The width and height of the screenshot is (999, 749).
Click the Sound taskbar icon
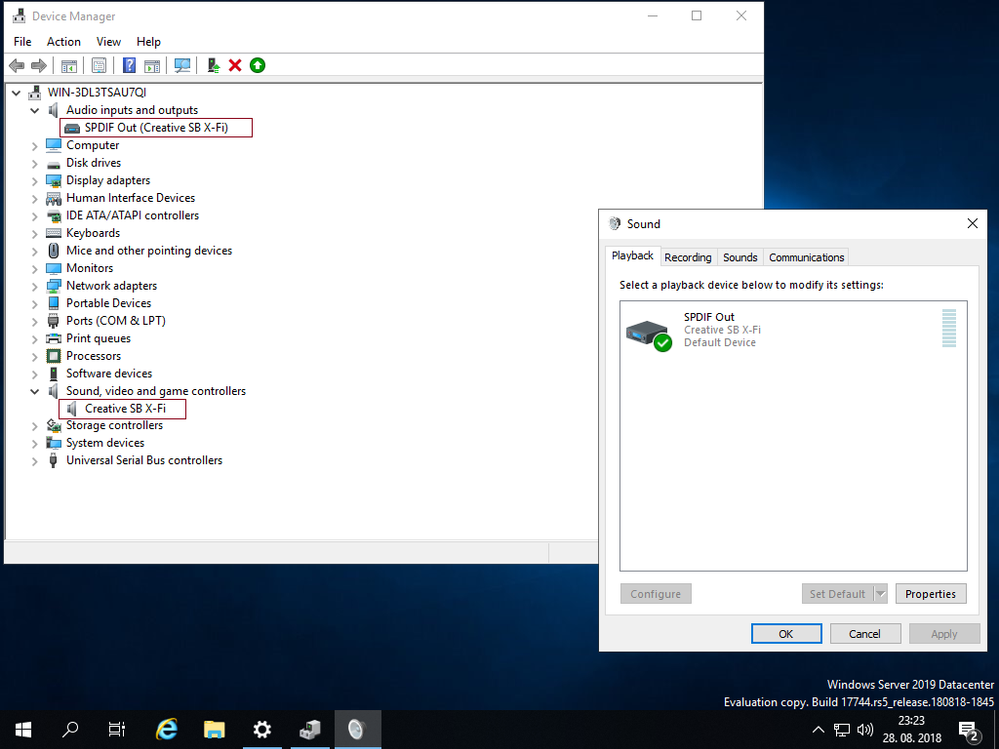(357, 729)
